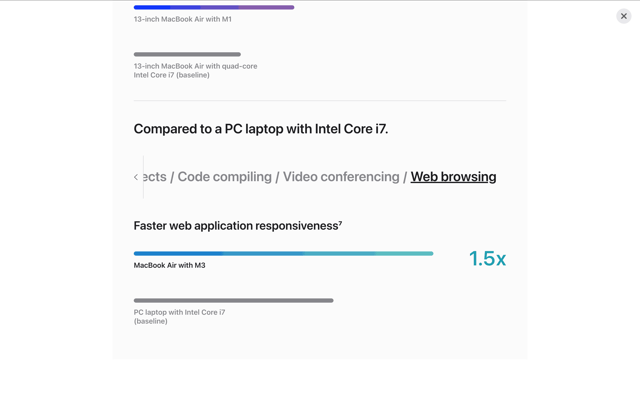Image resolution: width=640 pixels, height=400 pixels.
Task: Click the gray quad-core Intel Core i7 bar
Action: coord(187,54)
